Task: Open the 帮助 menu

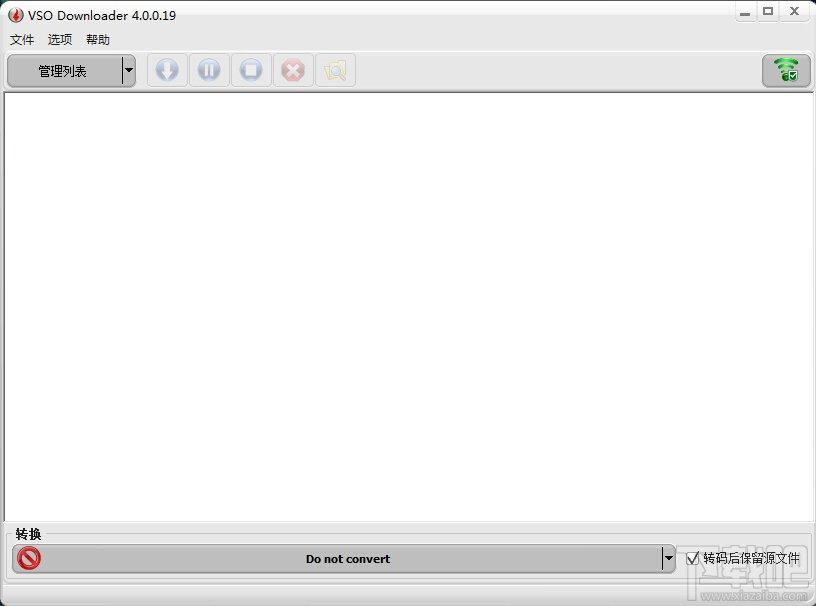Action: [98, 40]
